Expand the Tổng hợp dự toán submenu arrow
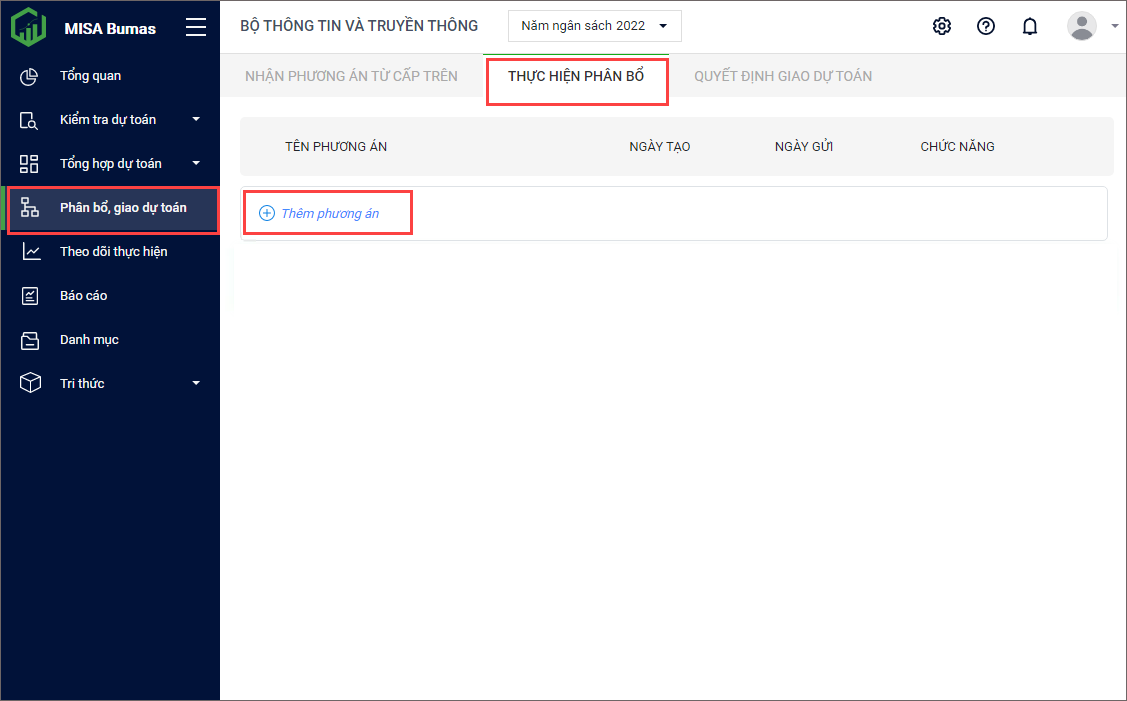Viewport: 1127px width, 701px height. [x=196, y=164]
